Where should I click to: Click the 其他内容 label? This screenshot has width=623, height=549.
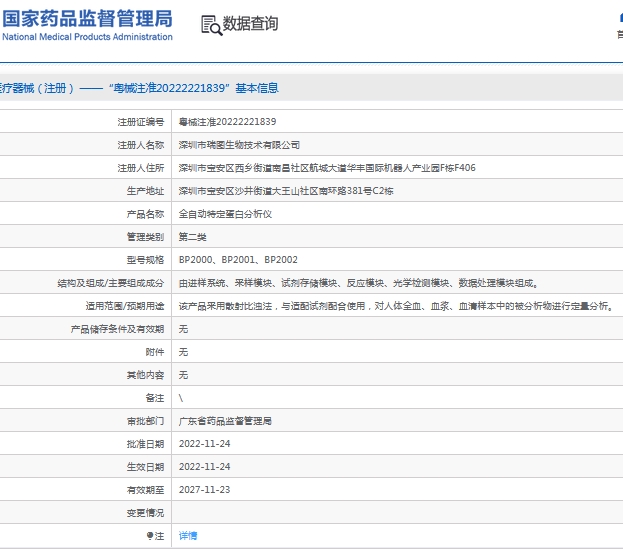click(145, 375)
